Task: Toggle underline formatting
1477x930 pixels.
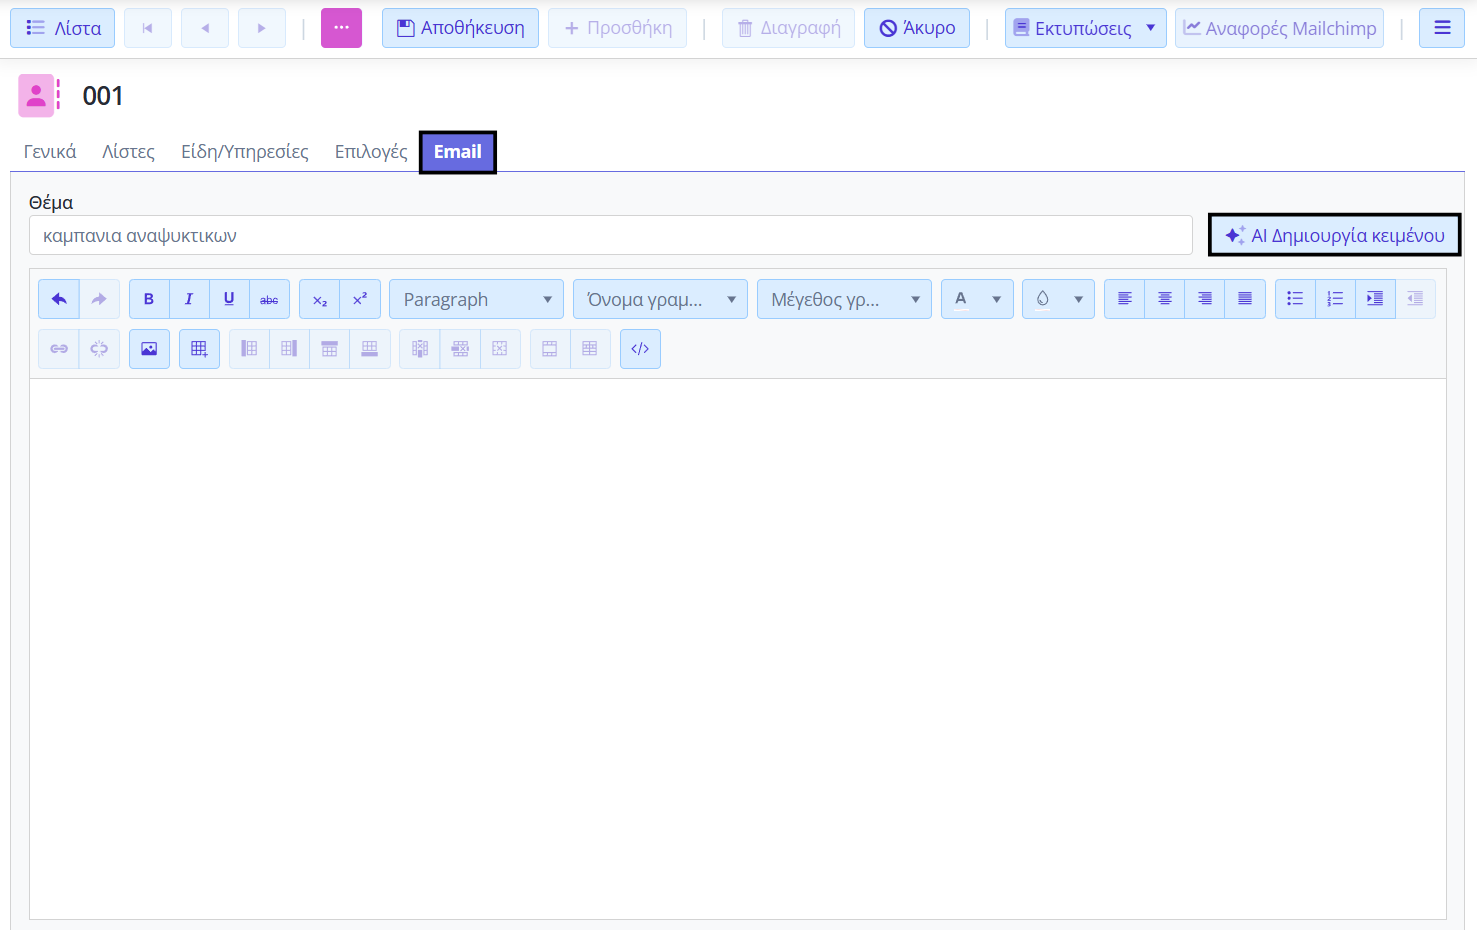Action: 229,299
